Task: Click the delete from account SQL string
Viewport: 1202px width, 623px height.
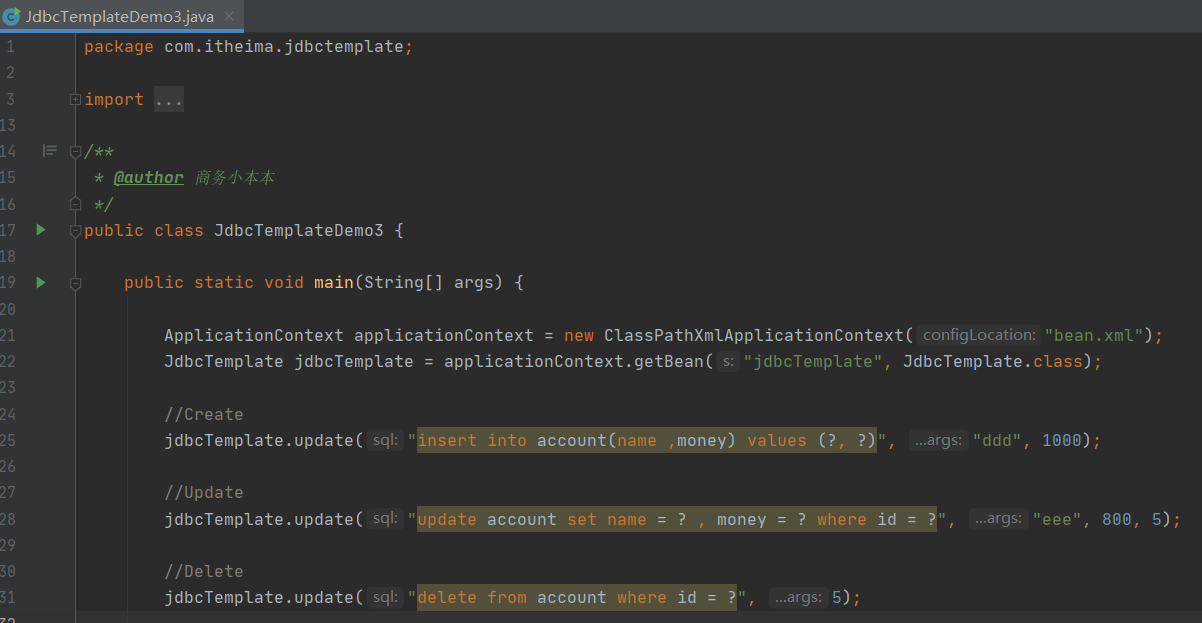Action: (x=577, y=597)
